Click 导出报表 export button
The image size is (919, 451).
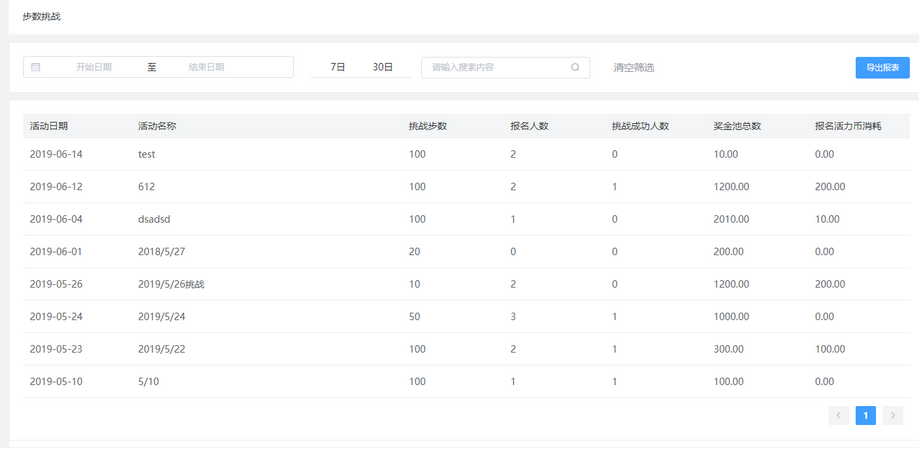pyautogui.click(x=882, y=67)
